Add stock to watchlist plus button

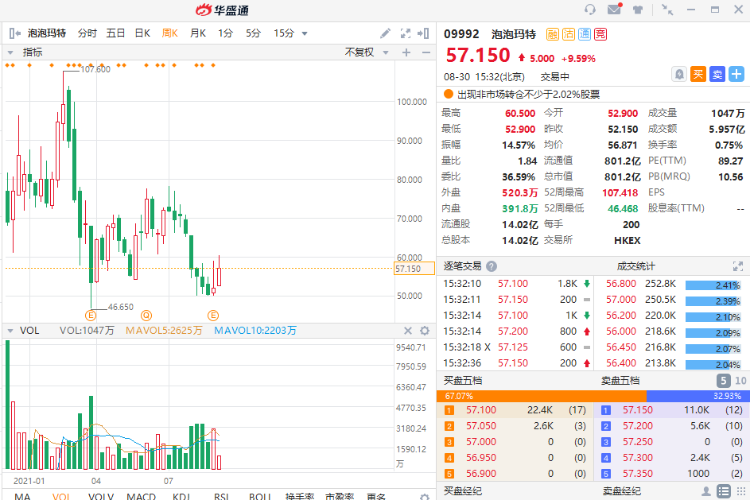coord(736,74)
